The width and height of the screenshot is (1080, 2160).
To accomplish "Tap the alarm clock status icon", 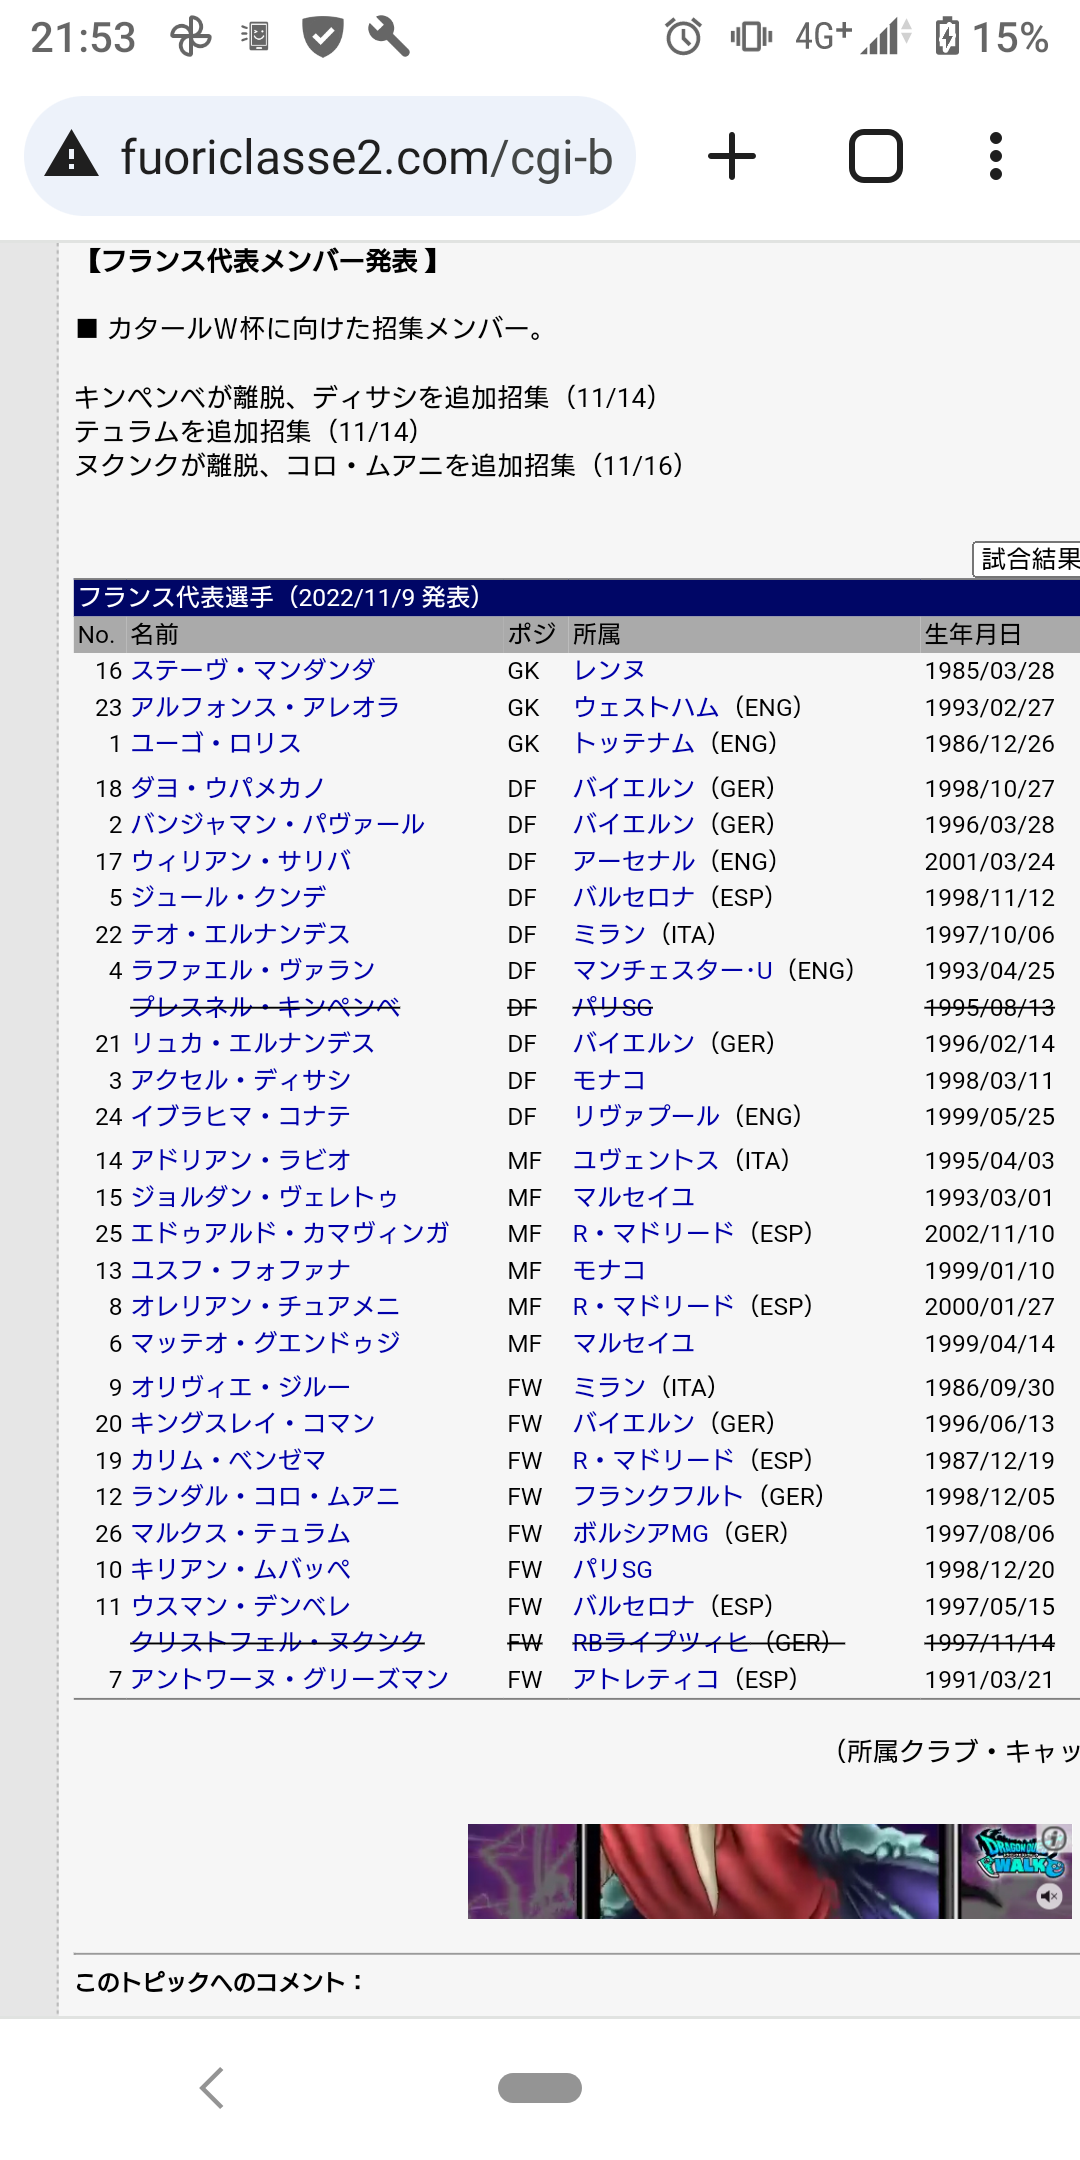I will click(x=683, y=38).
